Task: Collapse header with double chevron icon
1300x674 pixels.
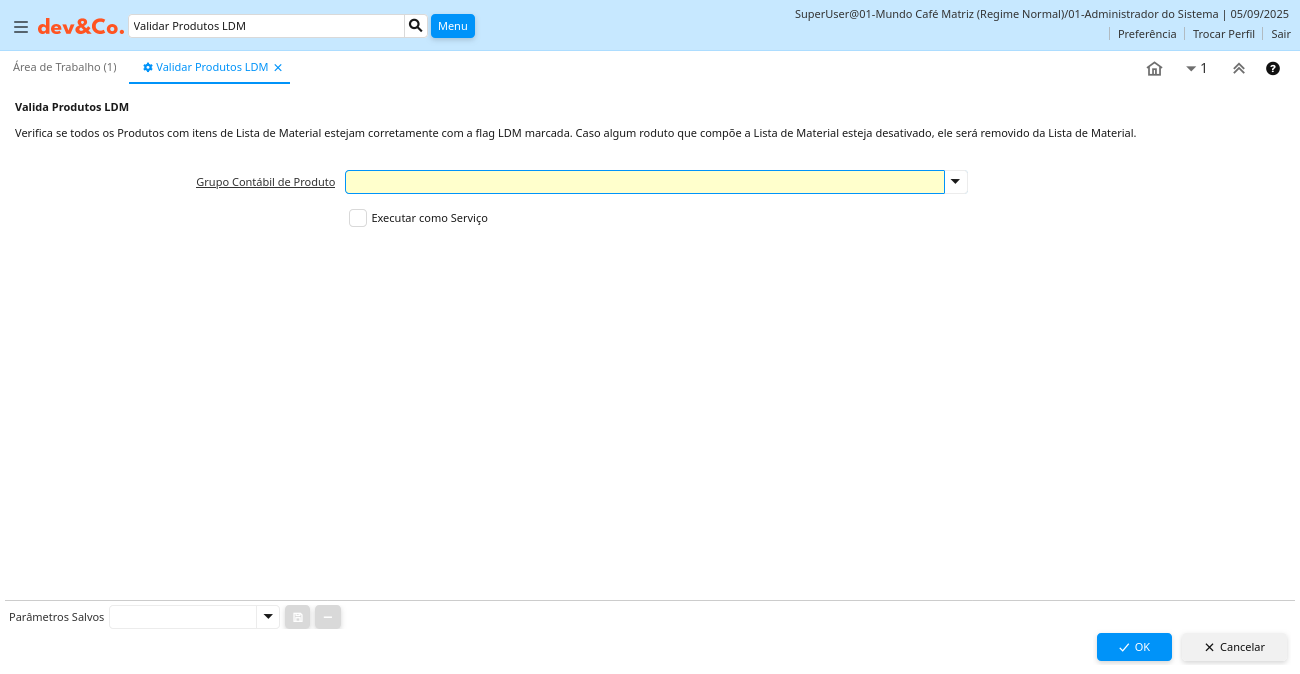Action: 1238,69
